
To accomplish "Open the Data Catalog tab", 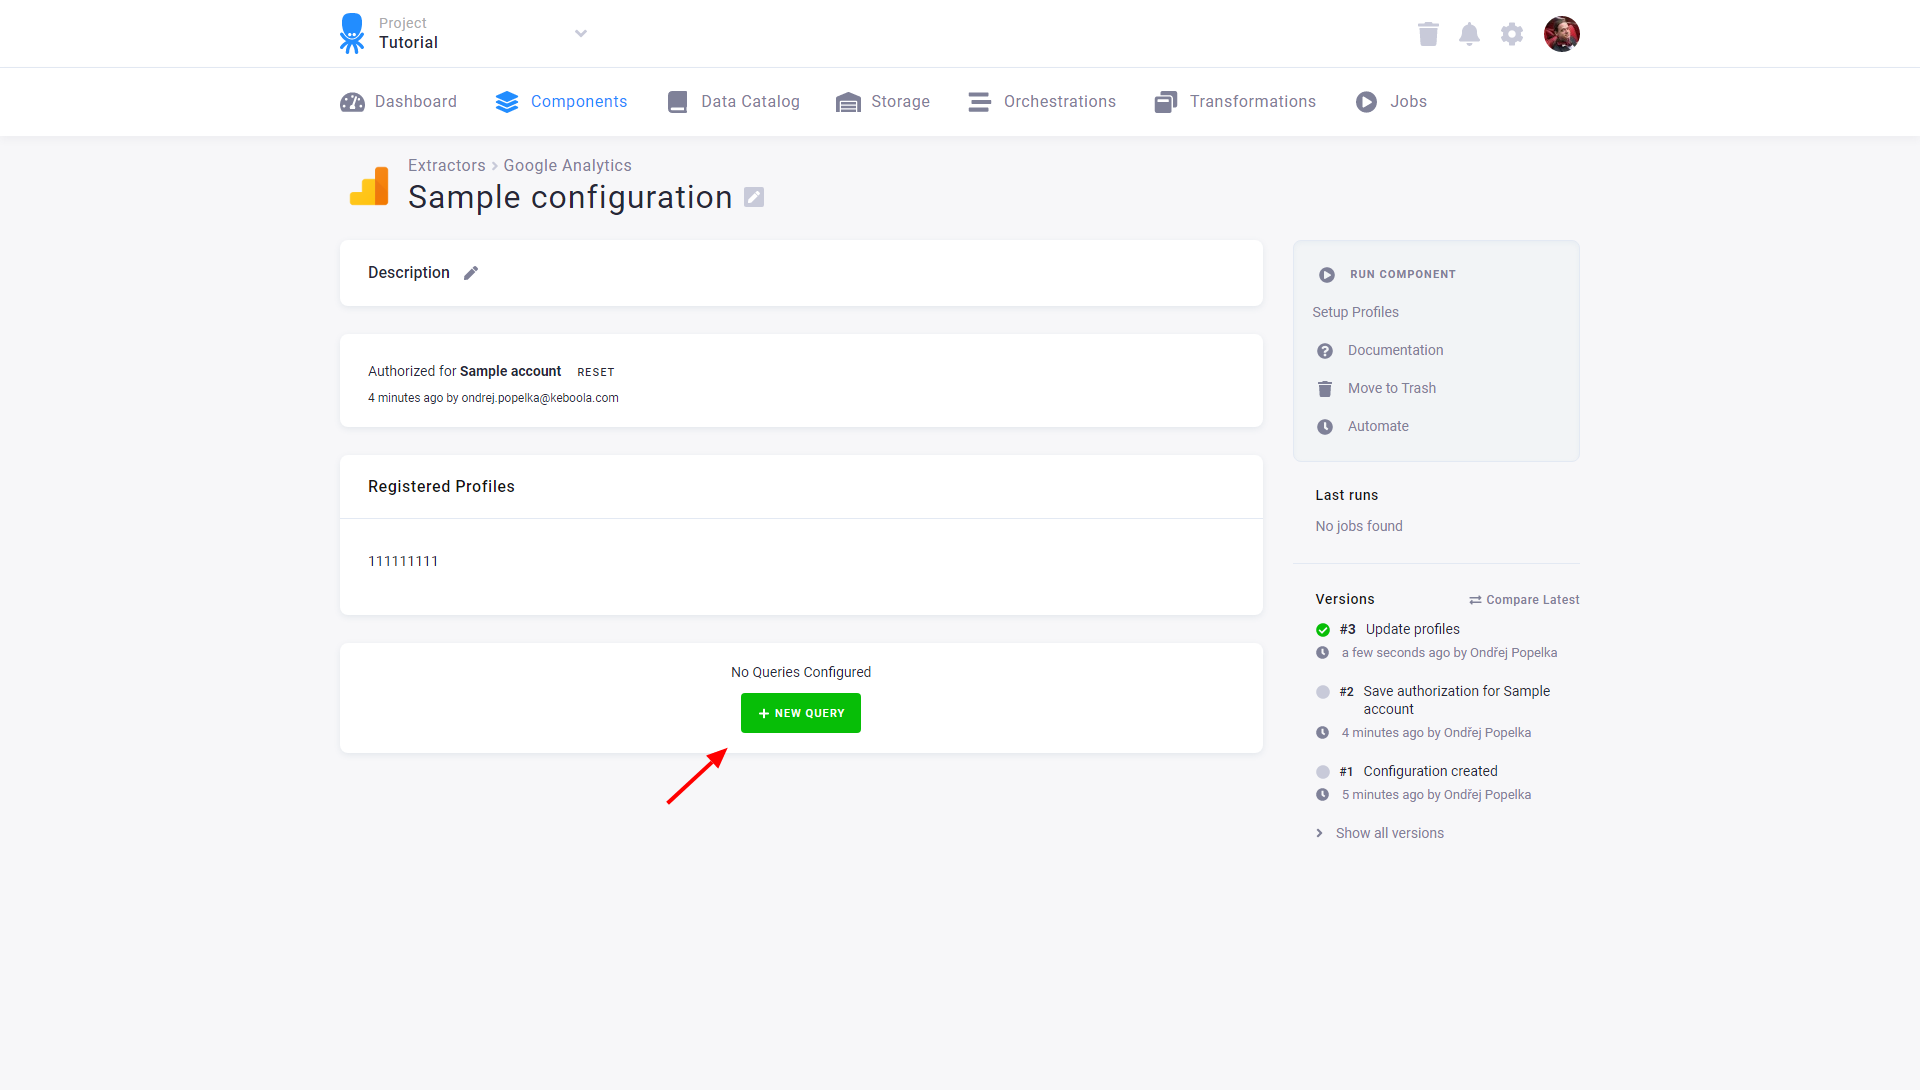I will pyautogui.click(x=733, y=102).
